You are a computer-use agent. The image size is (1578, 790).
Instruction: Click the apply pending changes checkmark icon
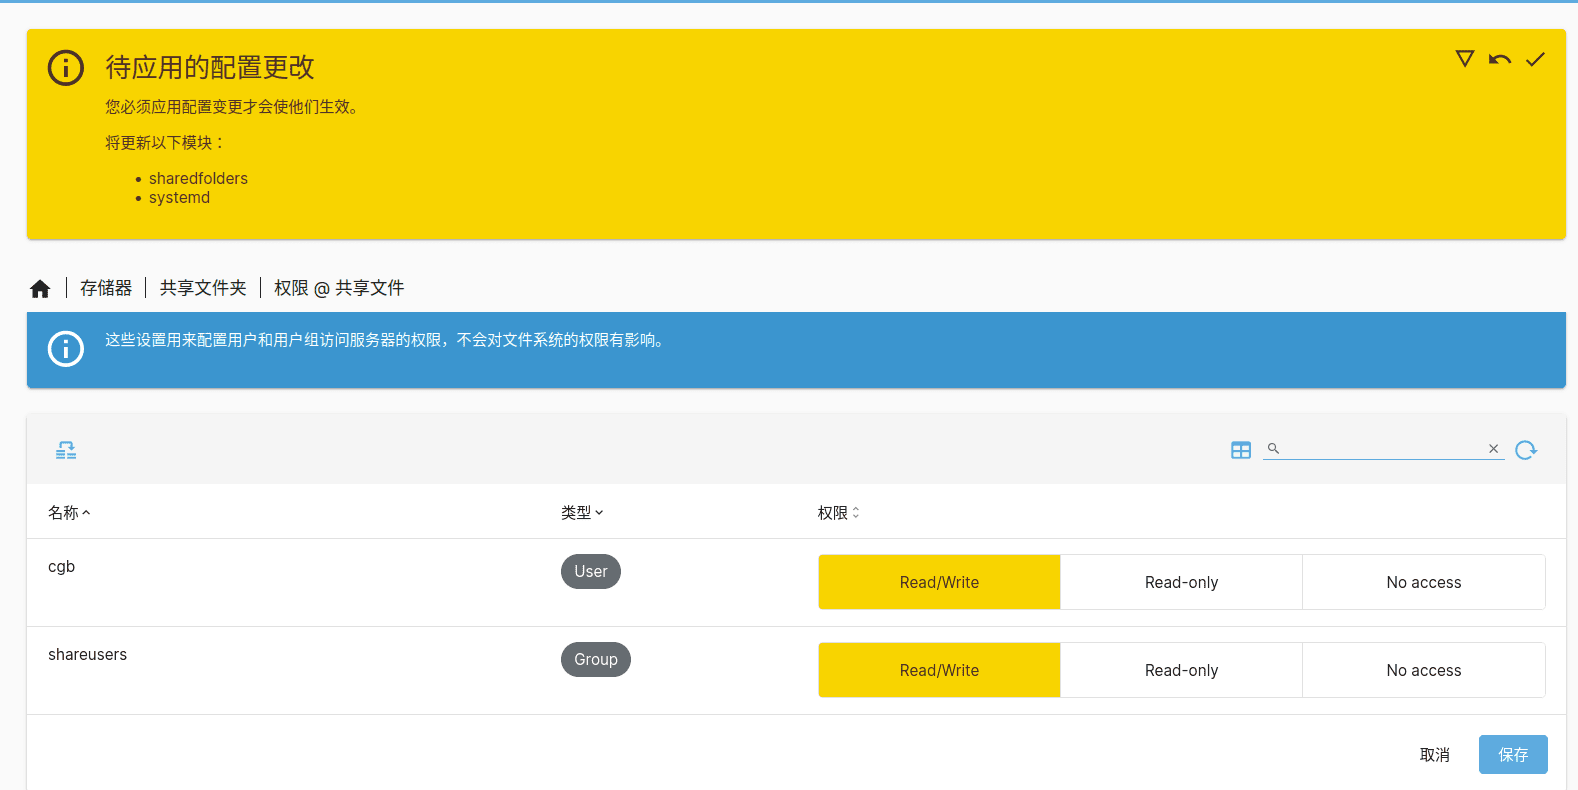click(1535, 60)
